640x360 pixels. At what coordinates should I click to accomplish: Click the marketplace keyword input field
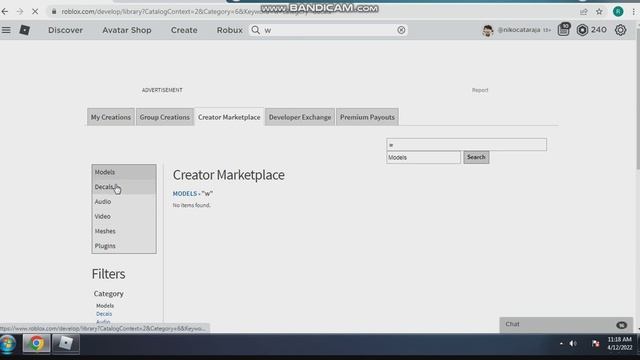point(467,144)
